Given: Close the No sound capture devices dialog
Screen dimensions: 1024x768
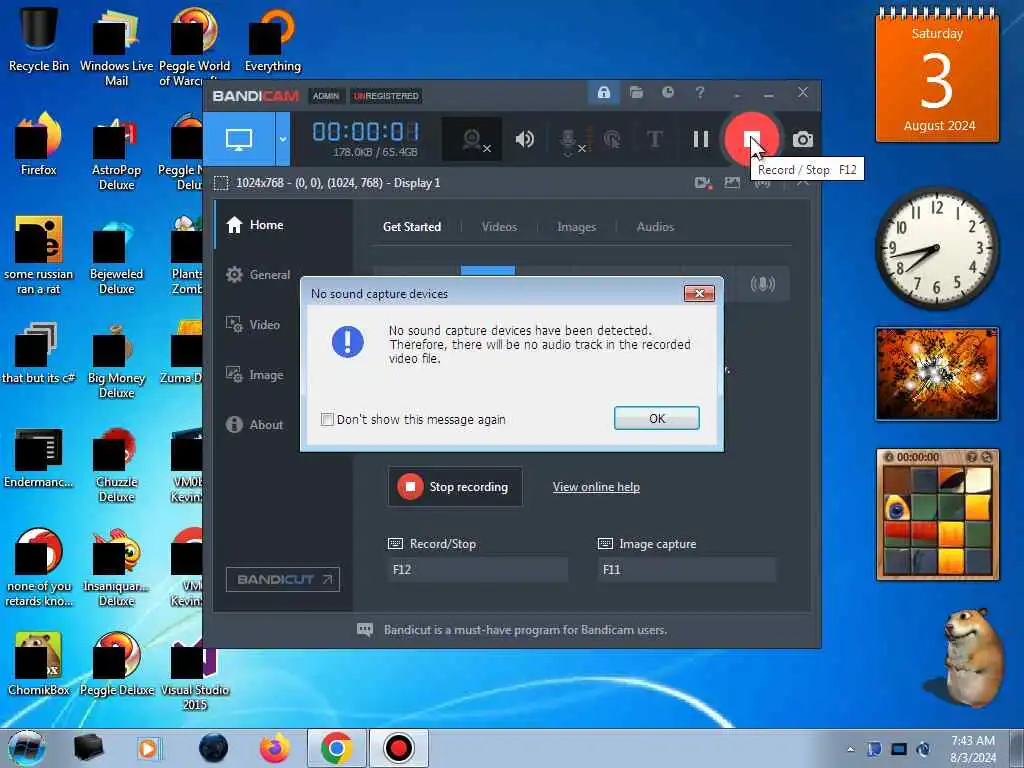Looking at the screenshot, I should point(699,293).
